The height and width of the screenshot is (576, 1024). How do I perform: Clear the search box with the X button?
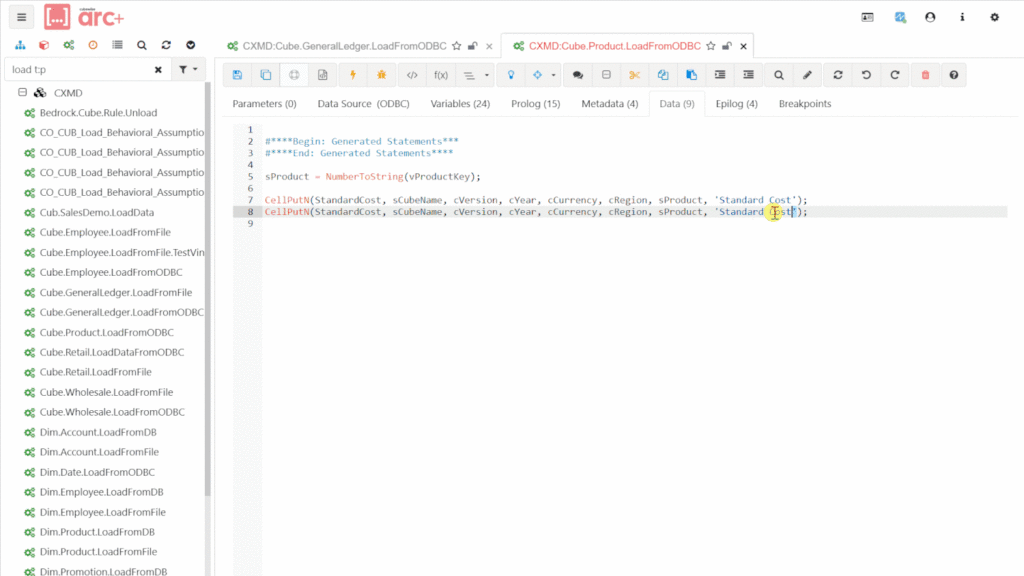click(x=158, y=70)
